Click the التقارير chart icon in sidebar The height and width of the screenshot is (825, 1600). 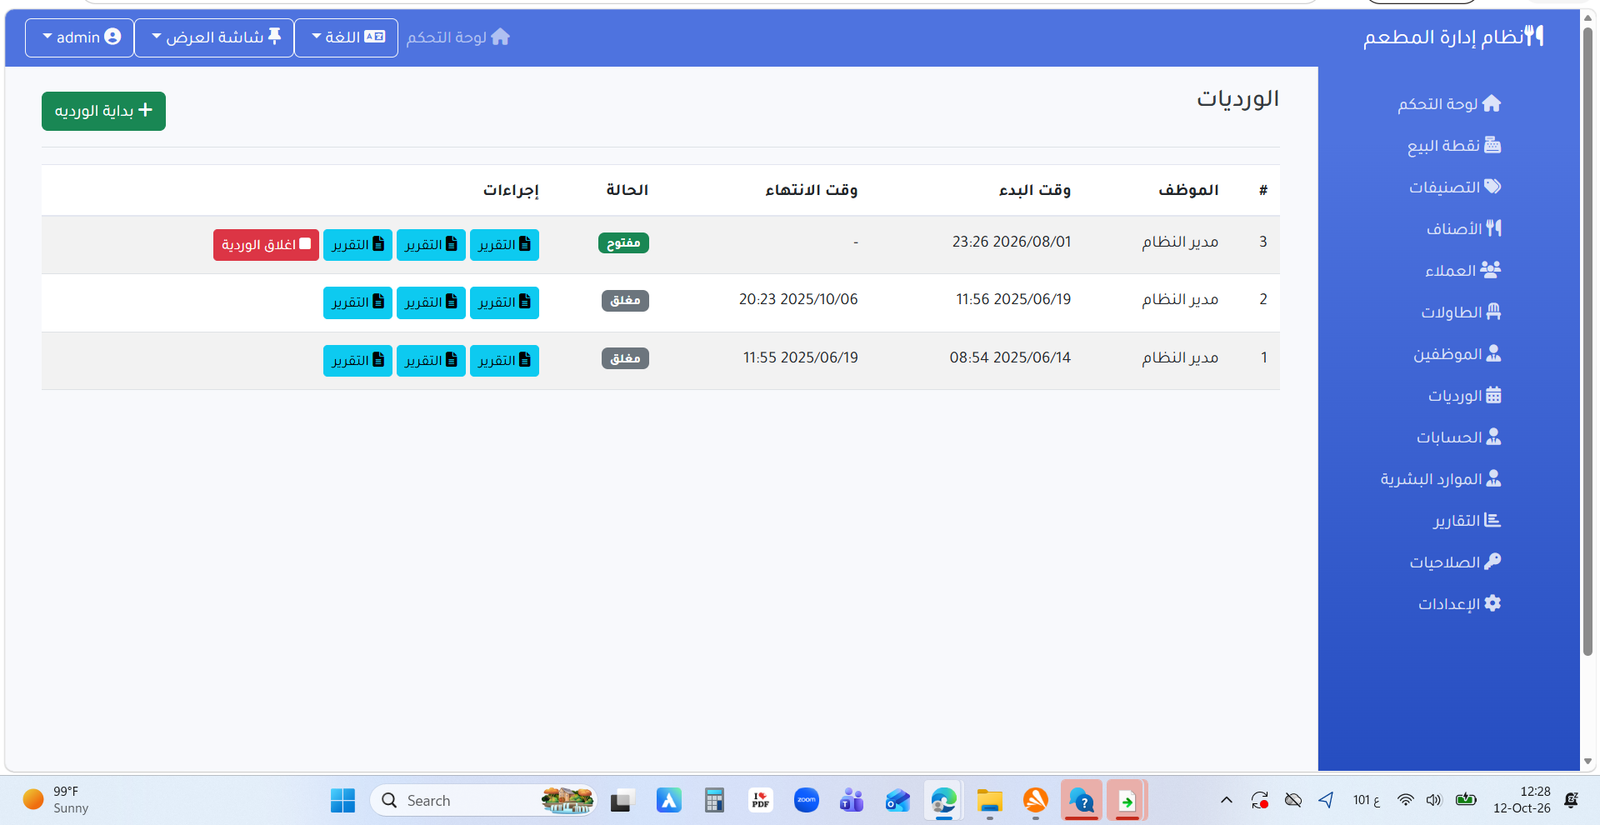[x=1492, y=520]
